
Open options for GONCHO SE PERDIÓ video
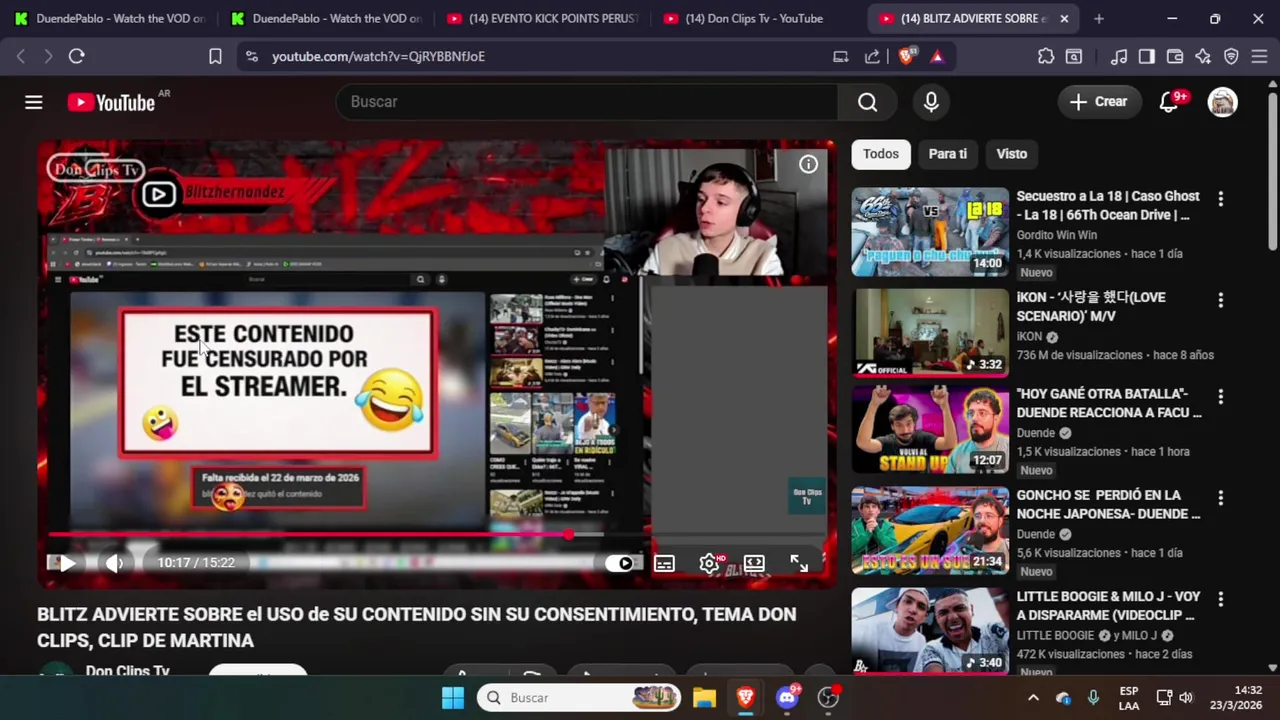point(1220,498)
